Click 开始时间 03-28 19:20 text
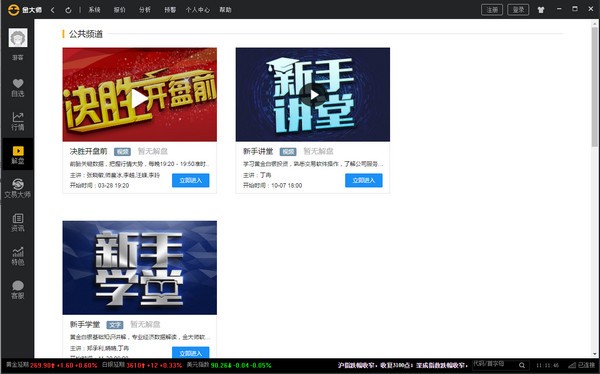Image resolution: width=600 pixels, height=374 pixels. (99, 185)
